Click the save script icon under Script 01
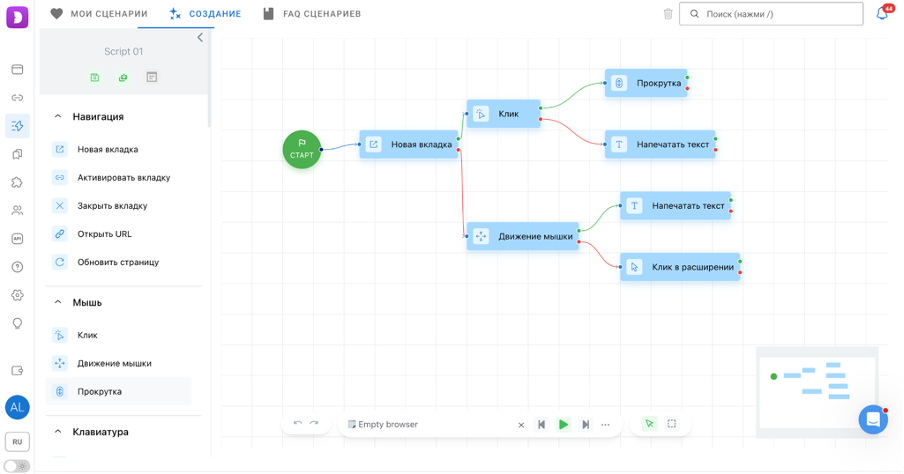Viewport: 904px width, 474px height. 95,77
